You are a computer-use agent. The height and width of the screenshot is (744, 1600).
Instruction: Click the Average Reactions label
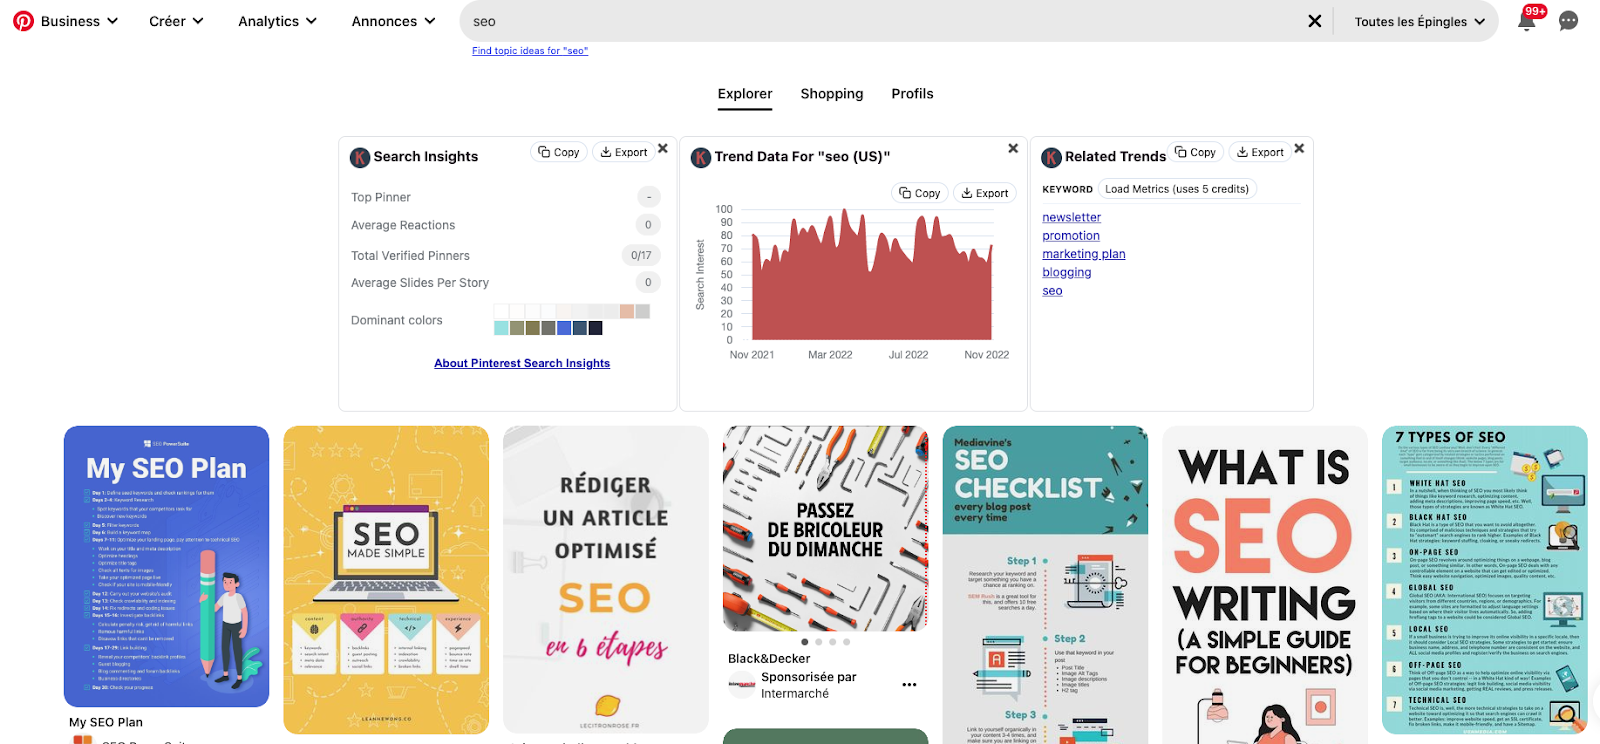coord(403,225)
